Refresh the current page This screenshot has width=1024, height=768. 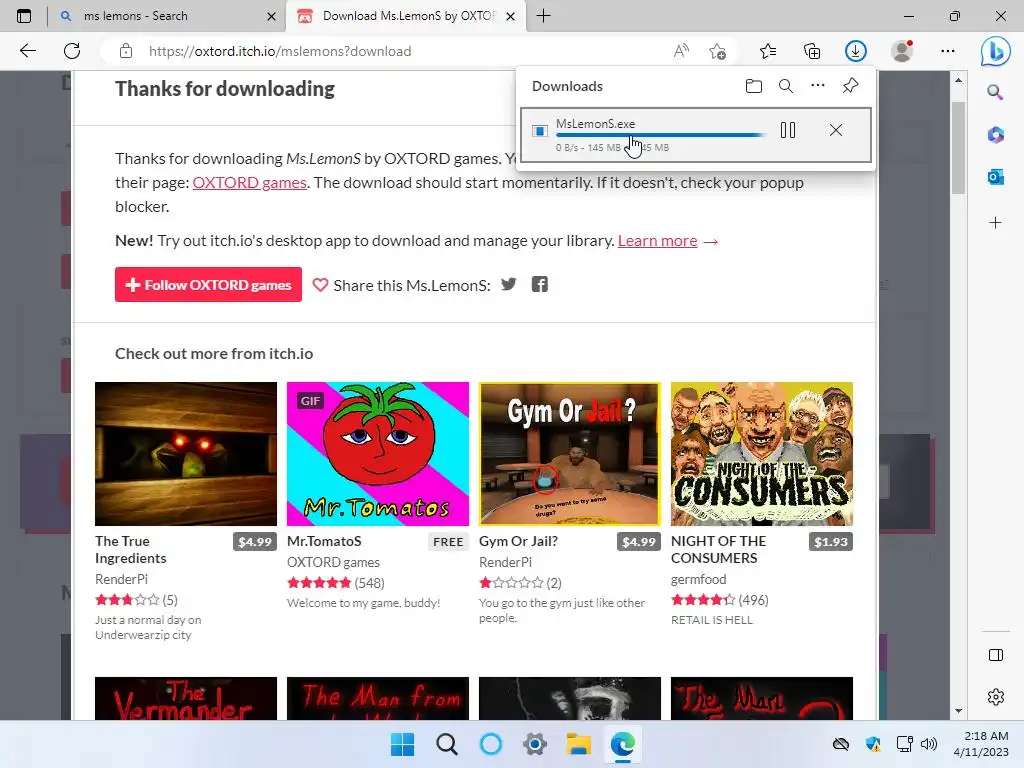(x=72, y=51)
